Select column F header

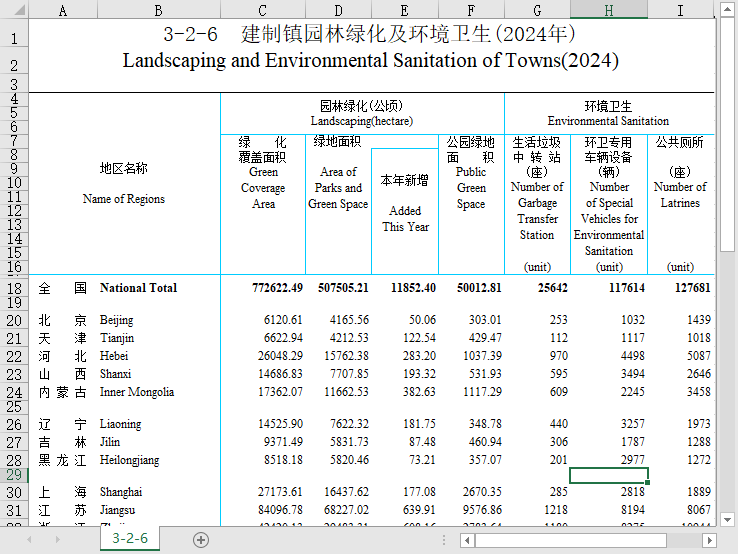(x=471, y=9)
